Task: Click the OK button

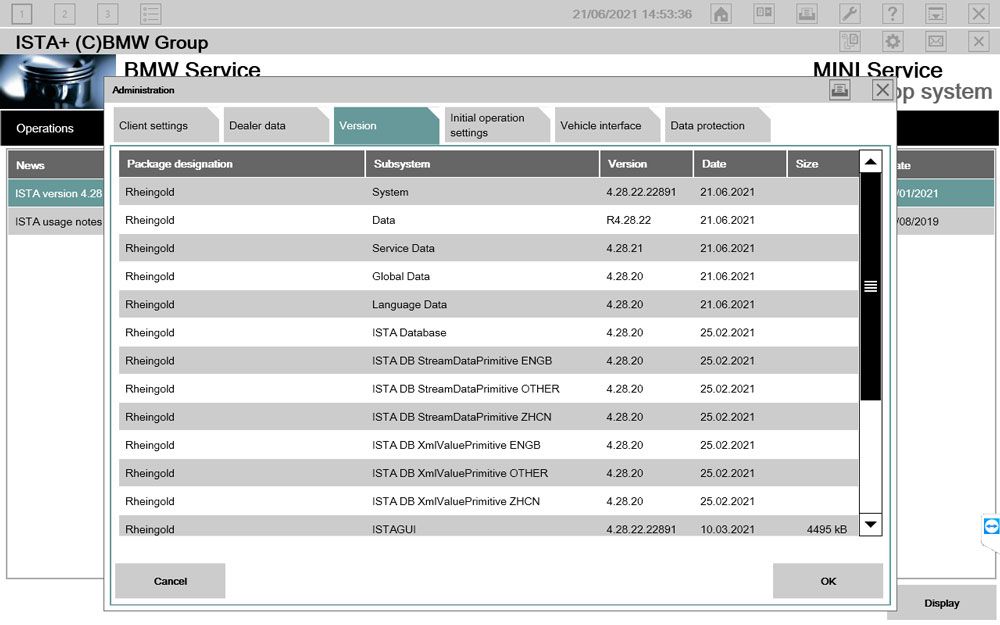Action: coord(828,581)
